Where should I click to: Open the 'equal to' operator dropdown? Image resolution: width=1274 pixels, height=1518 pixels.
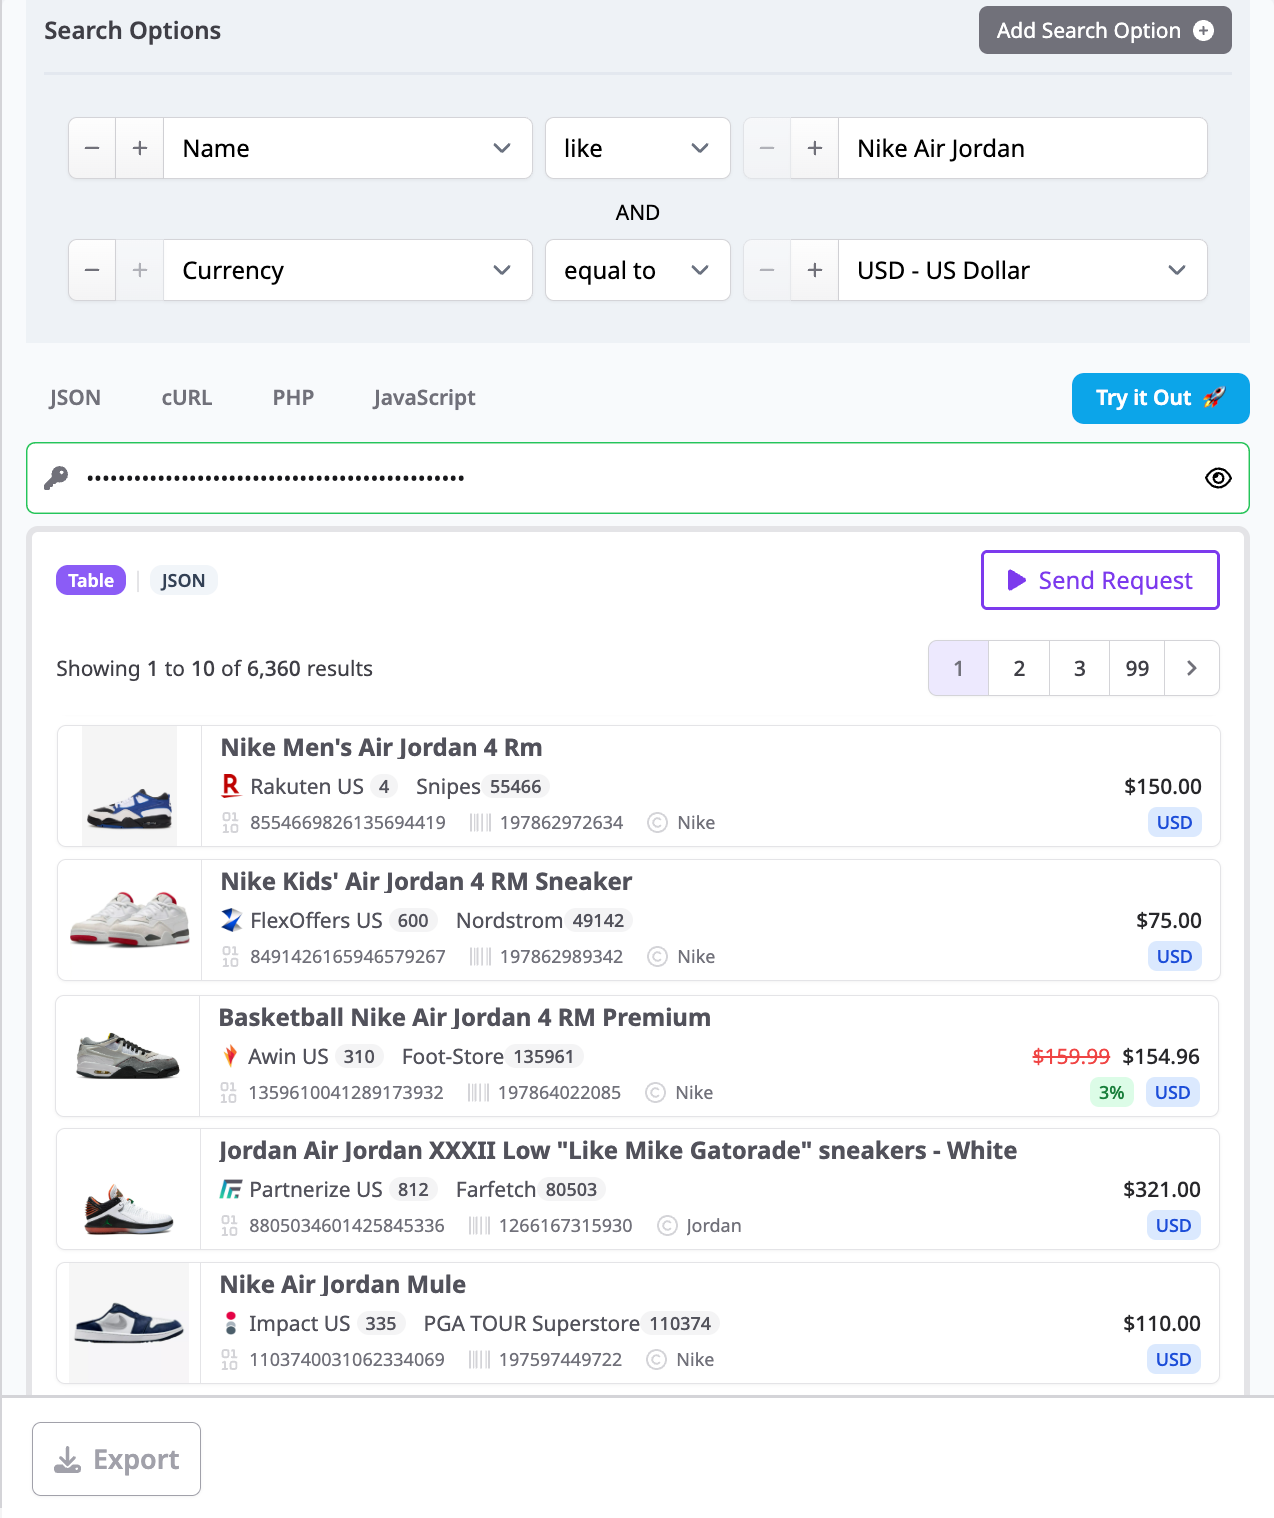[638, 270]
